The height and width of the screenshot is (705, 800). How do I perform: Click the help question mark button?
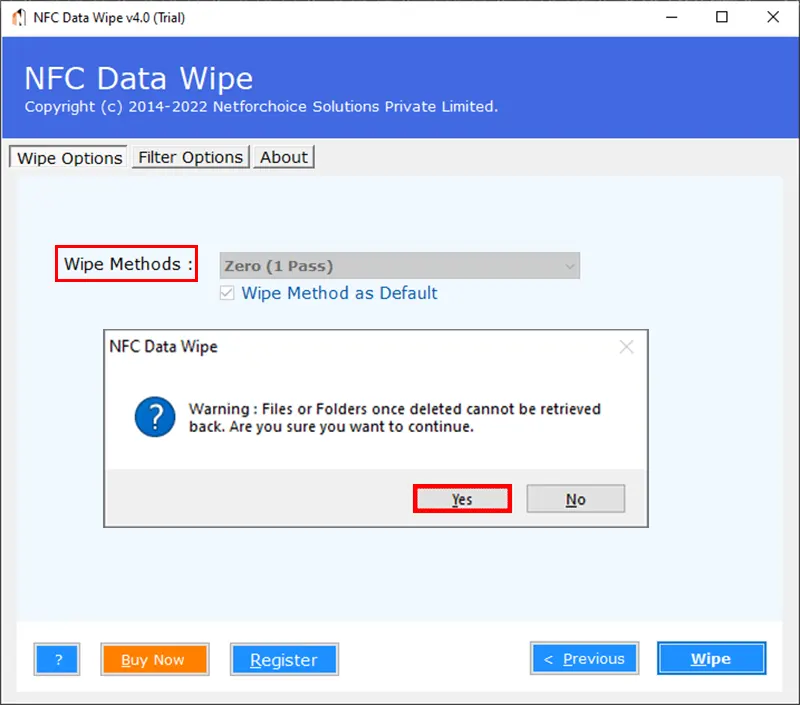tap(57, 659)
